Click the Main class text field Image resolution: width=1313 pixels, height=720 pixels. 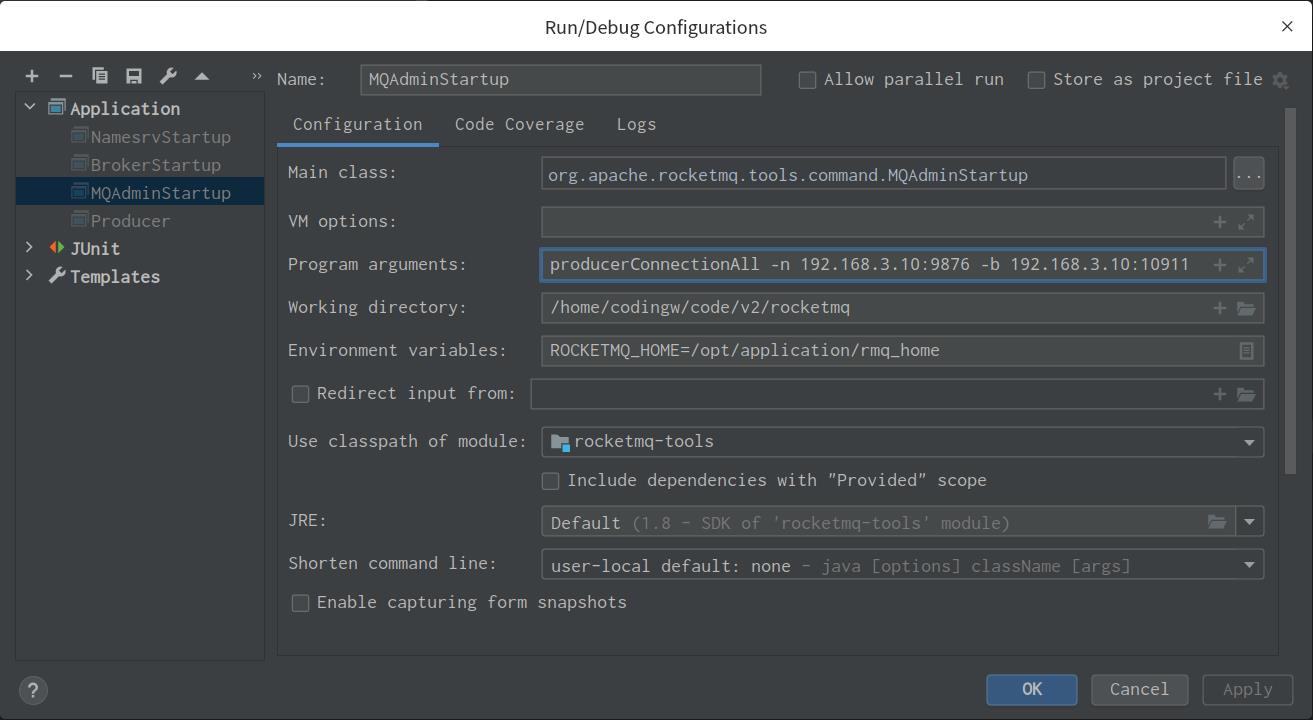tap(883, 174)
